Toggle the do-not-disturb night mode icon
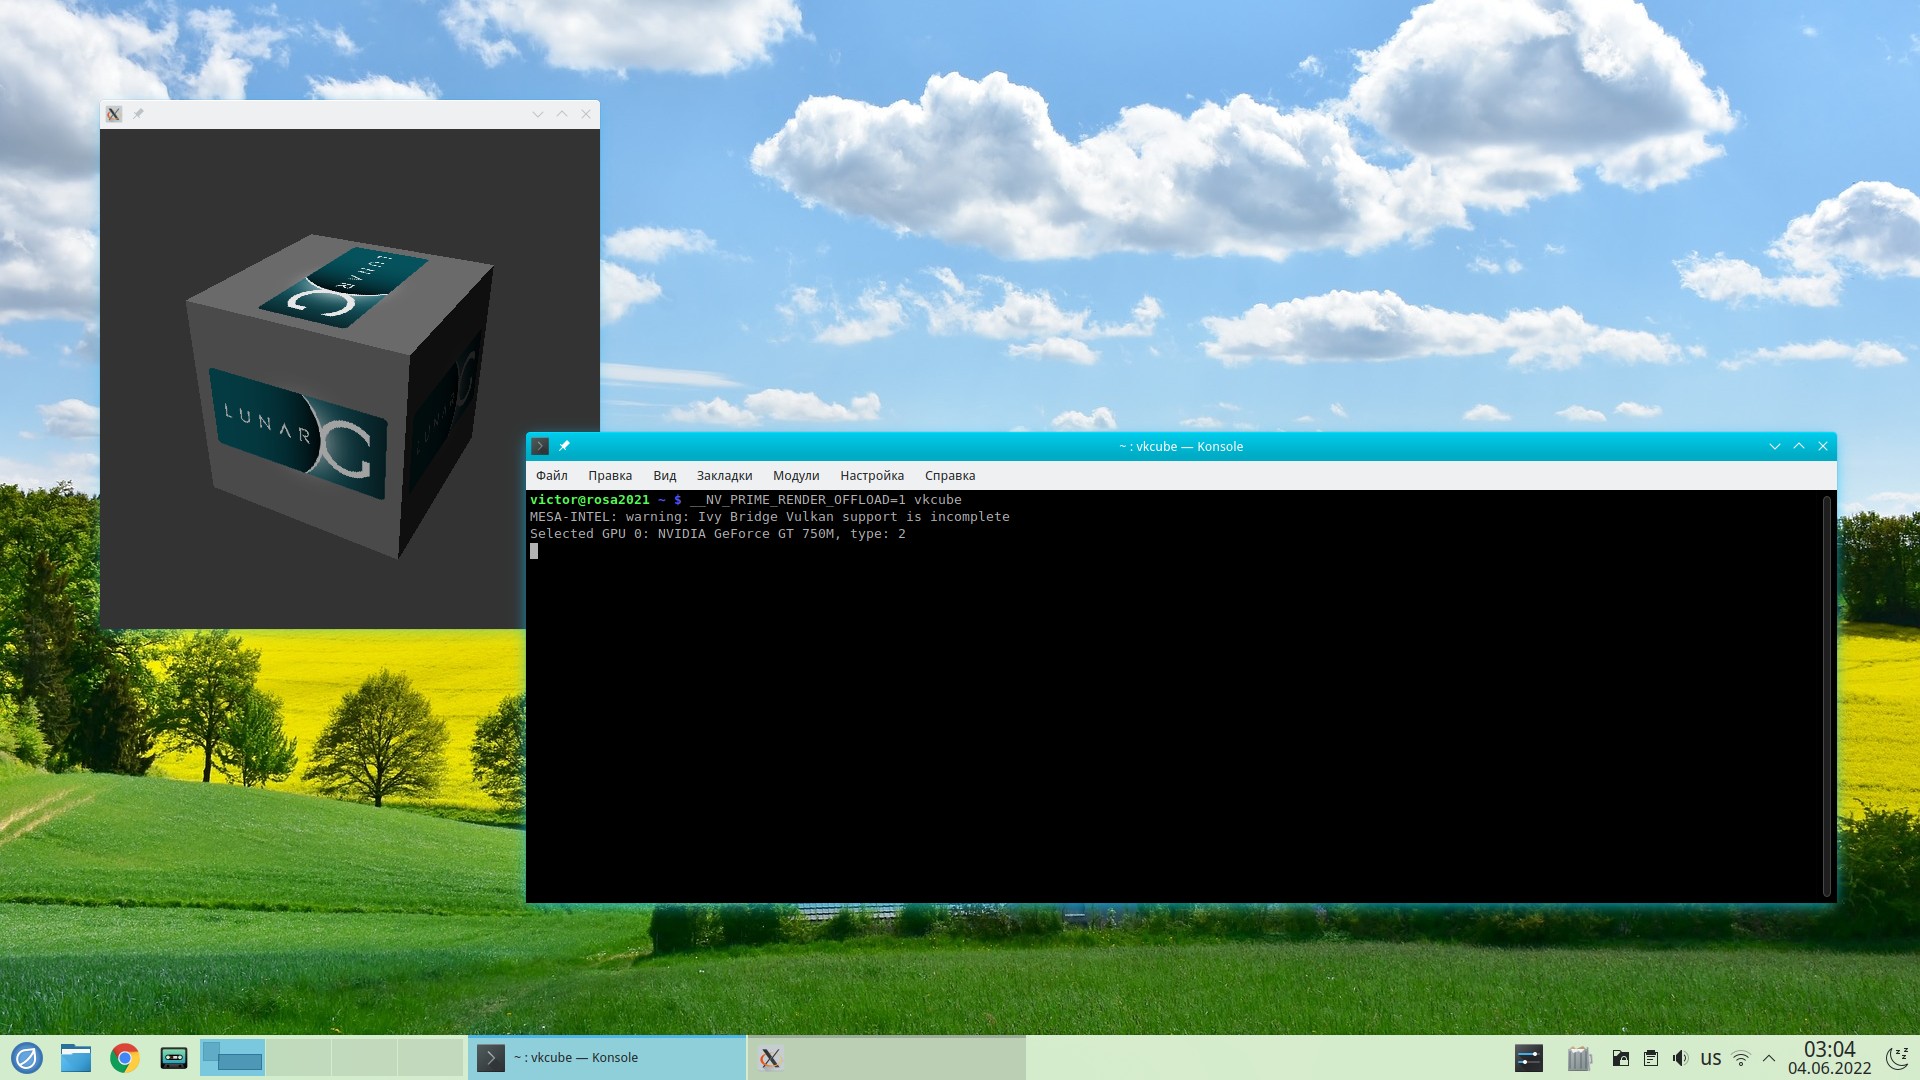 pos(1896,1058)
